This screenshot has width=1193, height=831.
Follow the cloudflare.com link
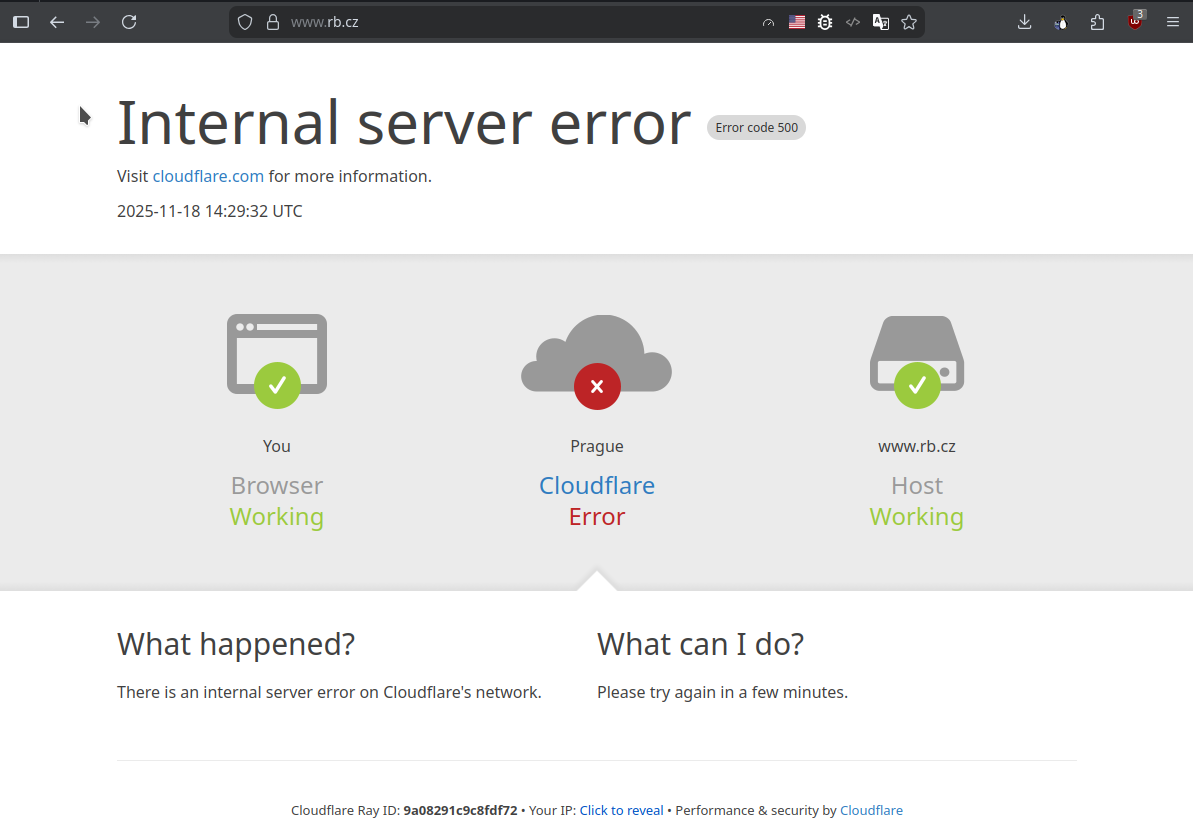click(208, 177)
